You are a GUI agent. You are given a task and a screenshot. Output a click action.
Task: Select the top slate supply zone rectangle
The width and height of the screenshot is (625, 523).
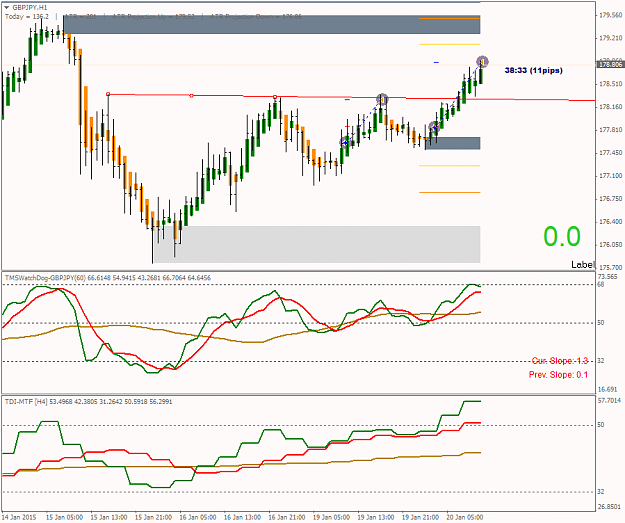click(x=272, y=25)
